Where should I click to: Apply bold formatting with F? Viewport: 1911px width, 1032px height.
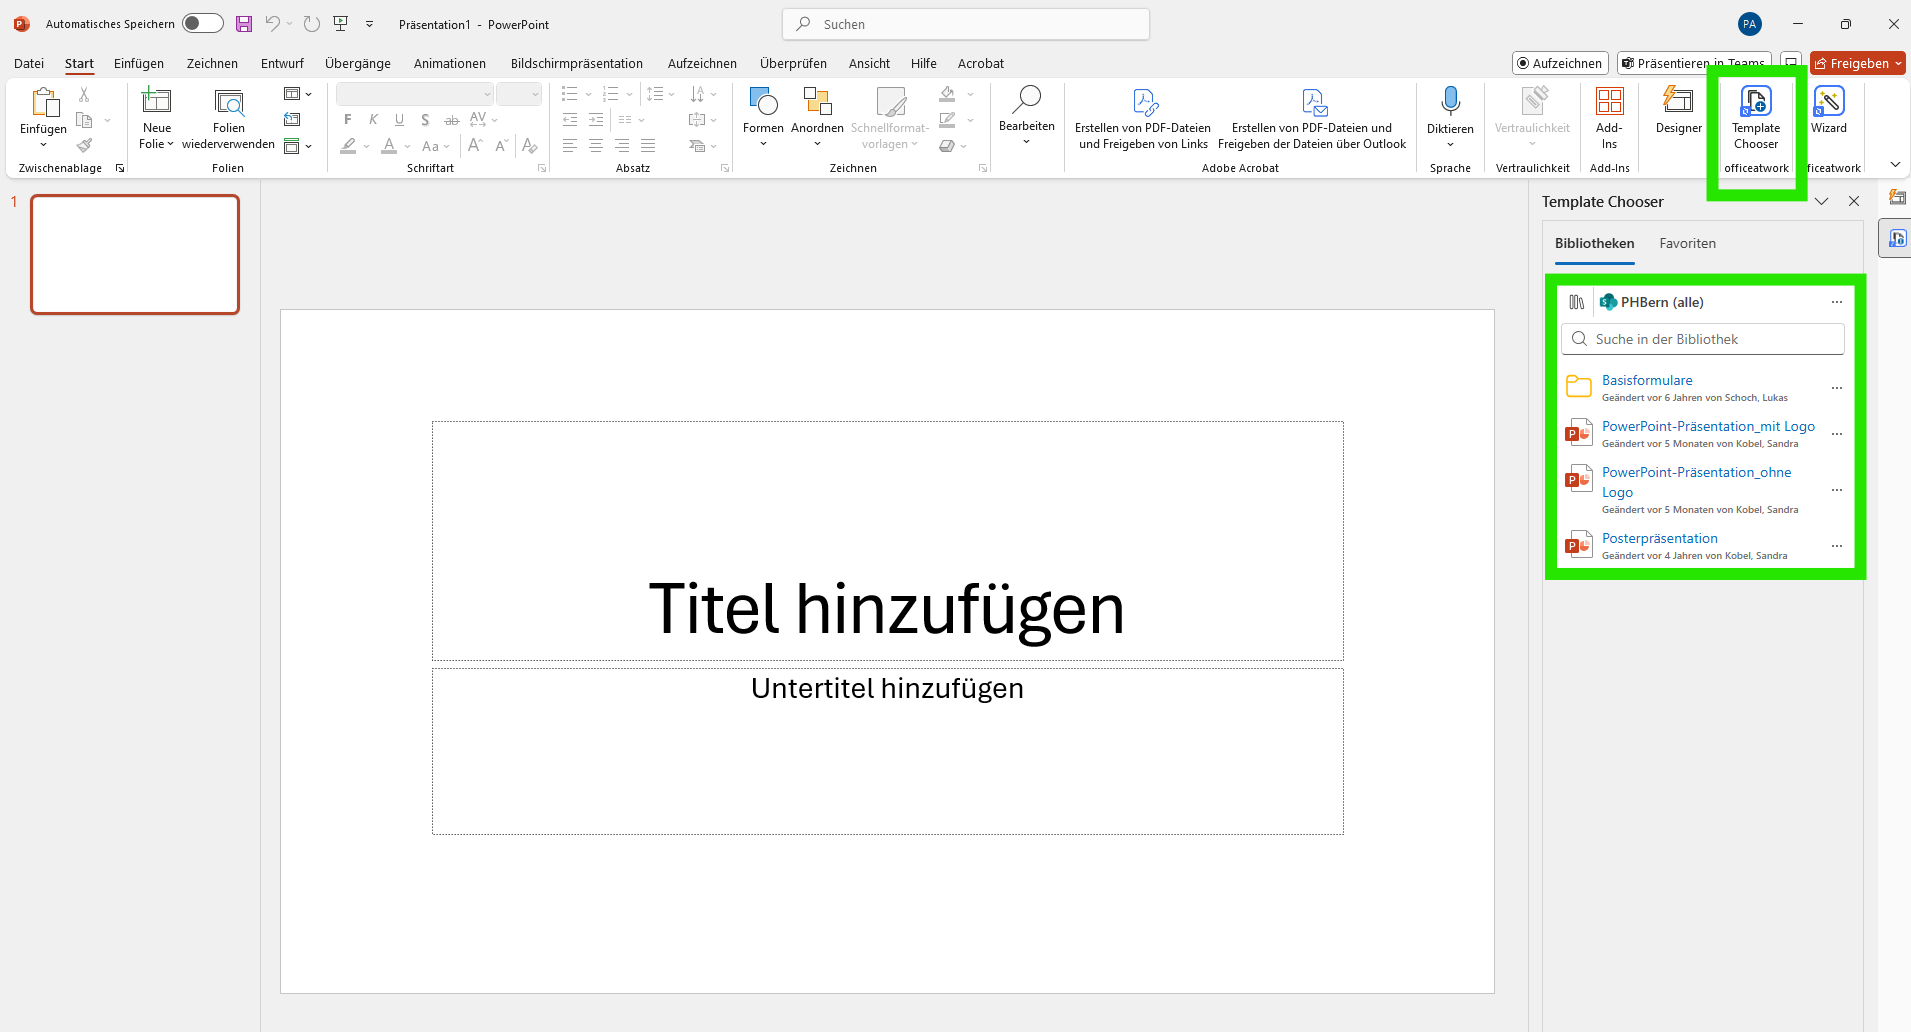pos(347,119)
